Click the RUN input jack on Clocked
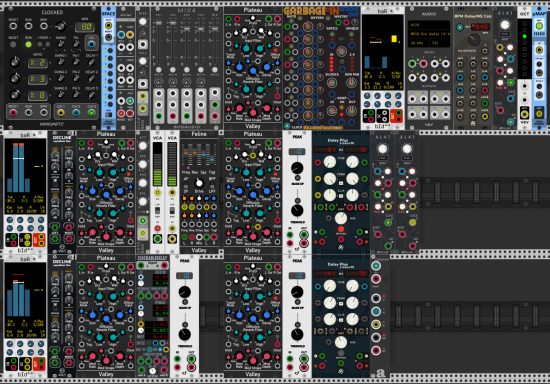 (28, 26)
